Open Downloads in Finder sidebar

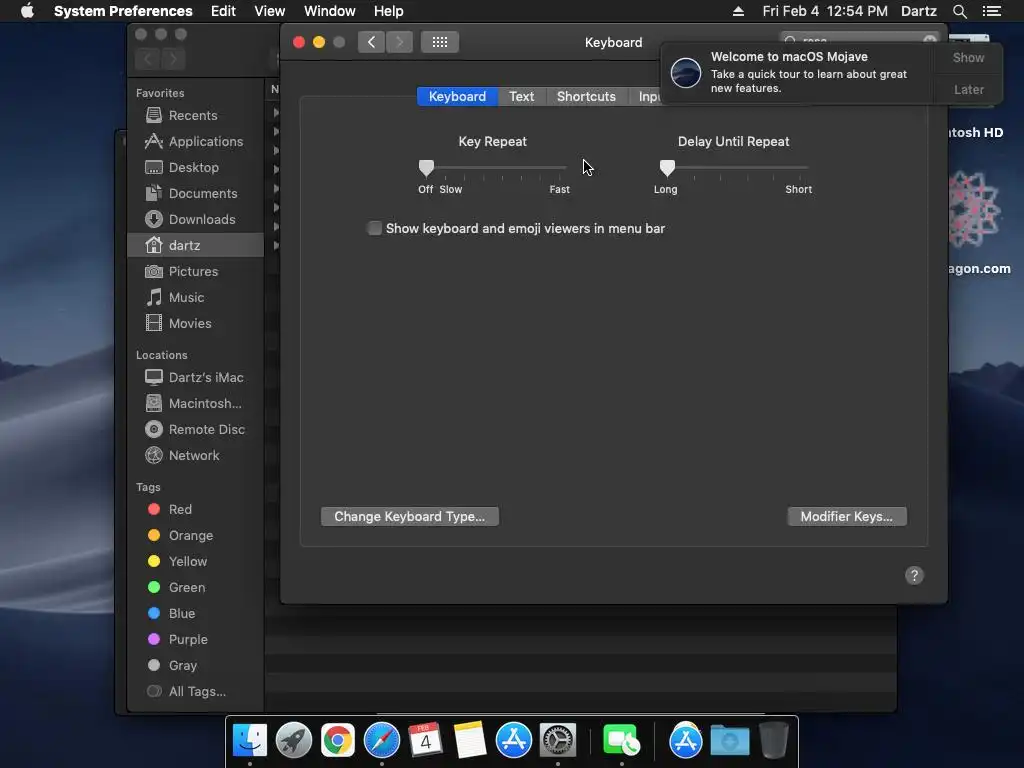[x=202, y=220]
